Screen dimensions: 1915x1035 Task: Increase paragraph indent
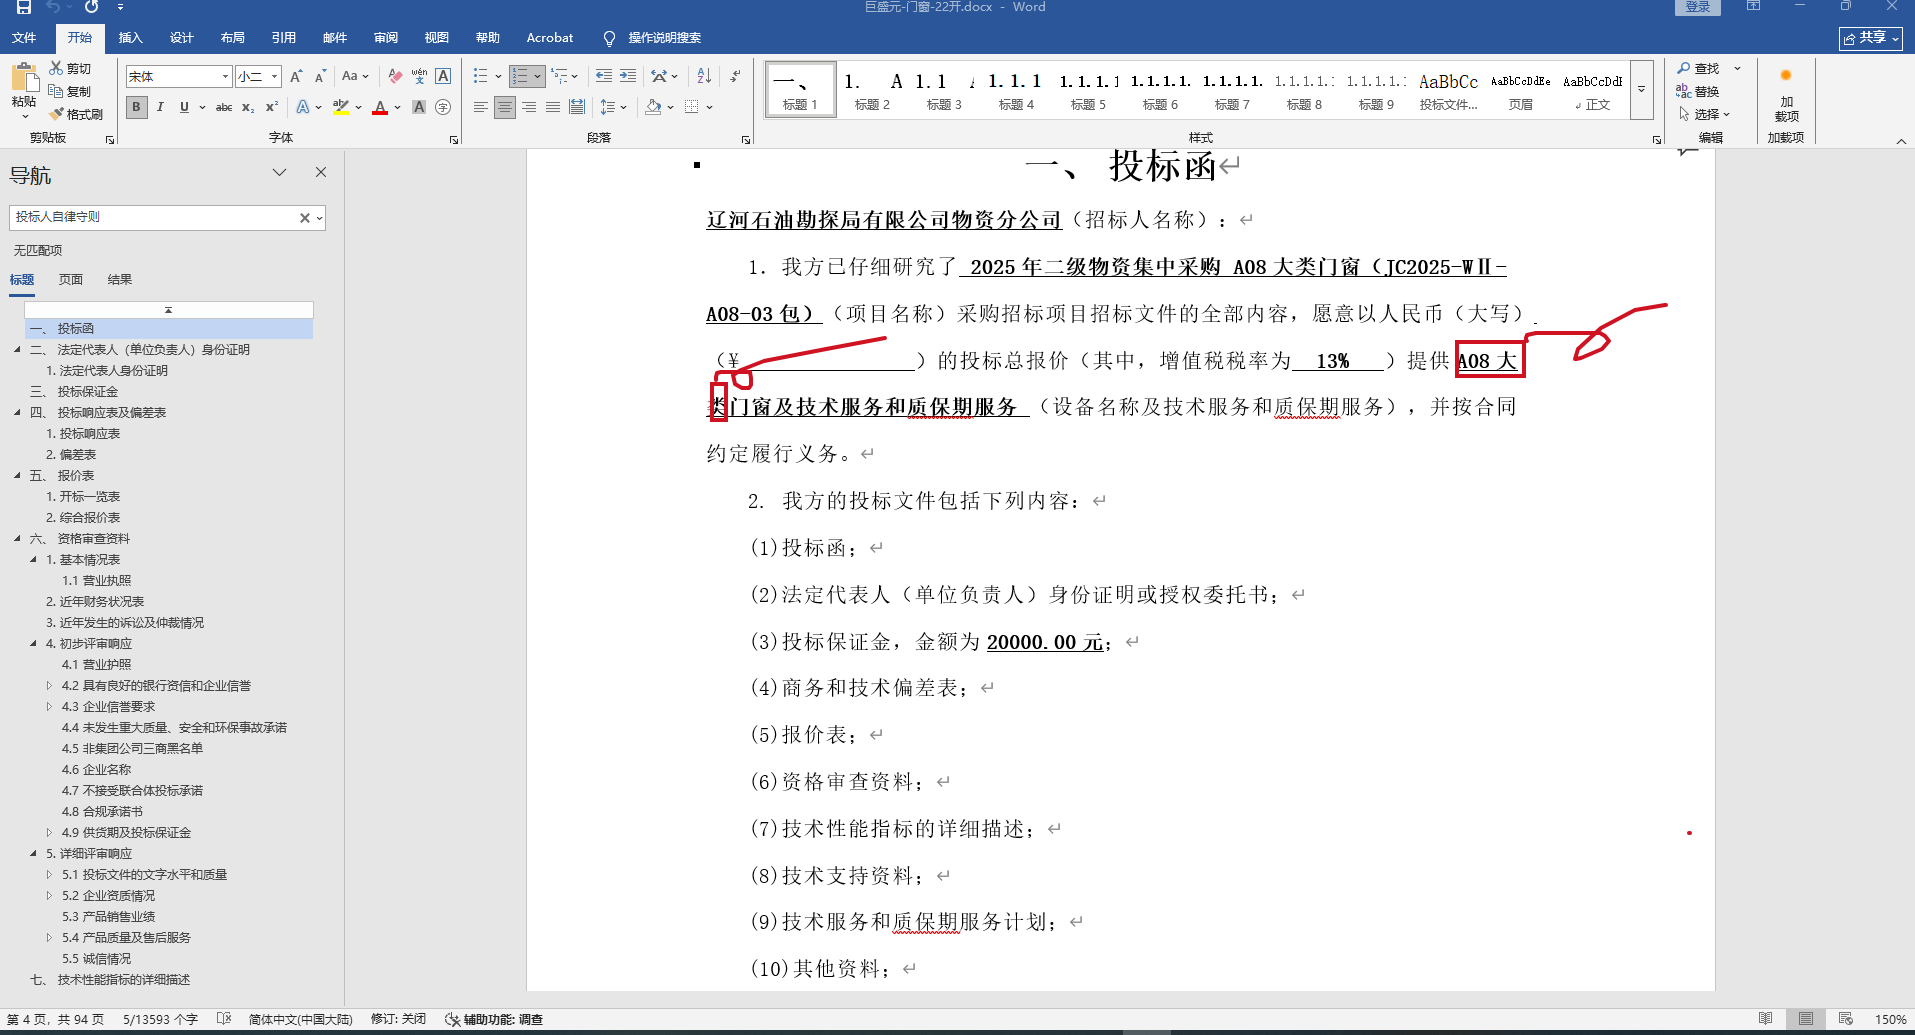(x=628, y=76)
